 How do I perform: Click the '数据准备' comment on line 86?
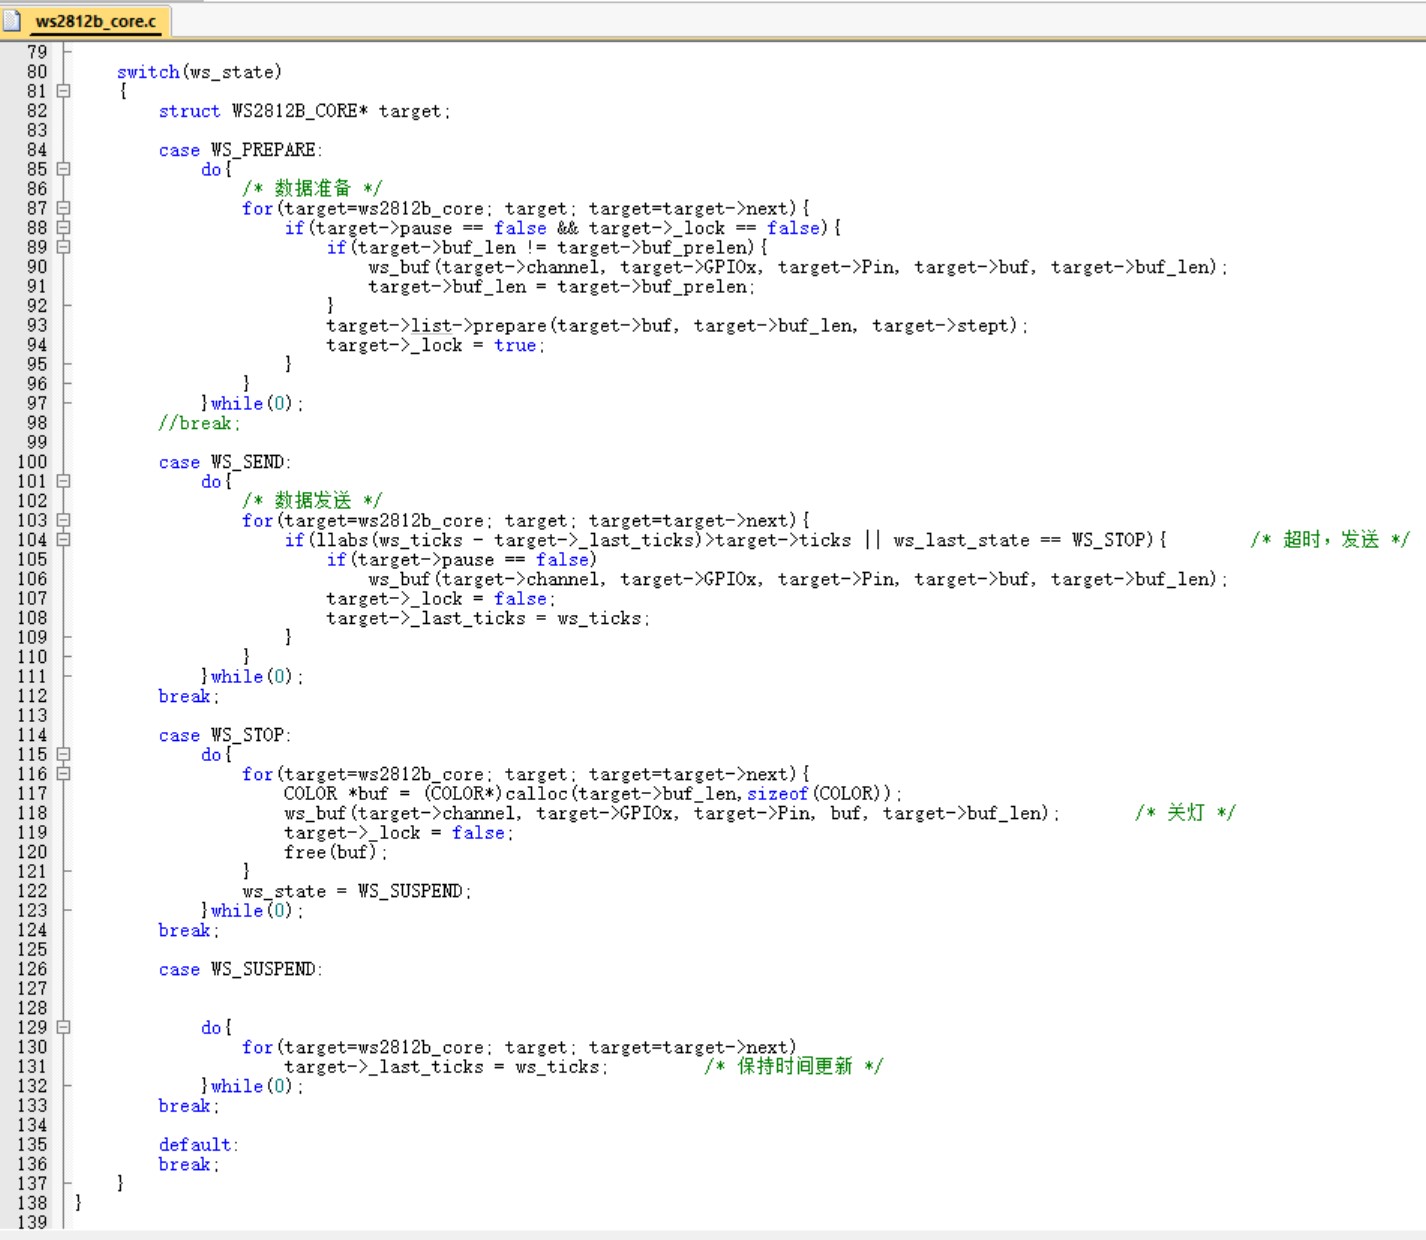tap(313, 188)
